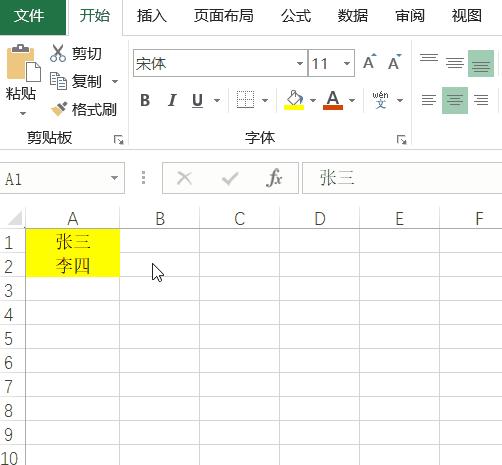
Task: Toggle Italic formatting
Action: coord(172,100)
